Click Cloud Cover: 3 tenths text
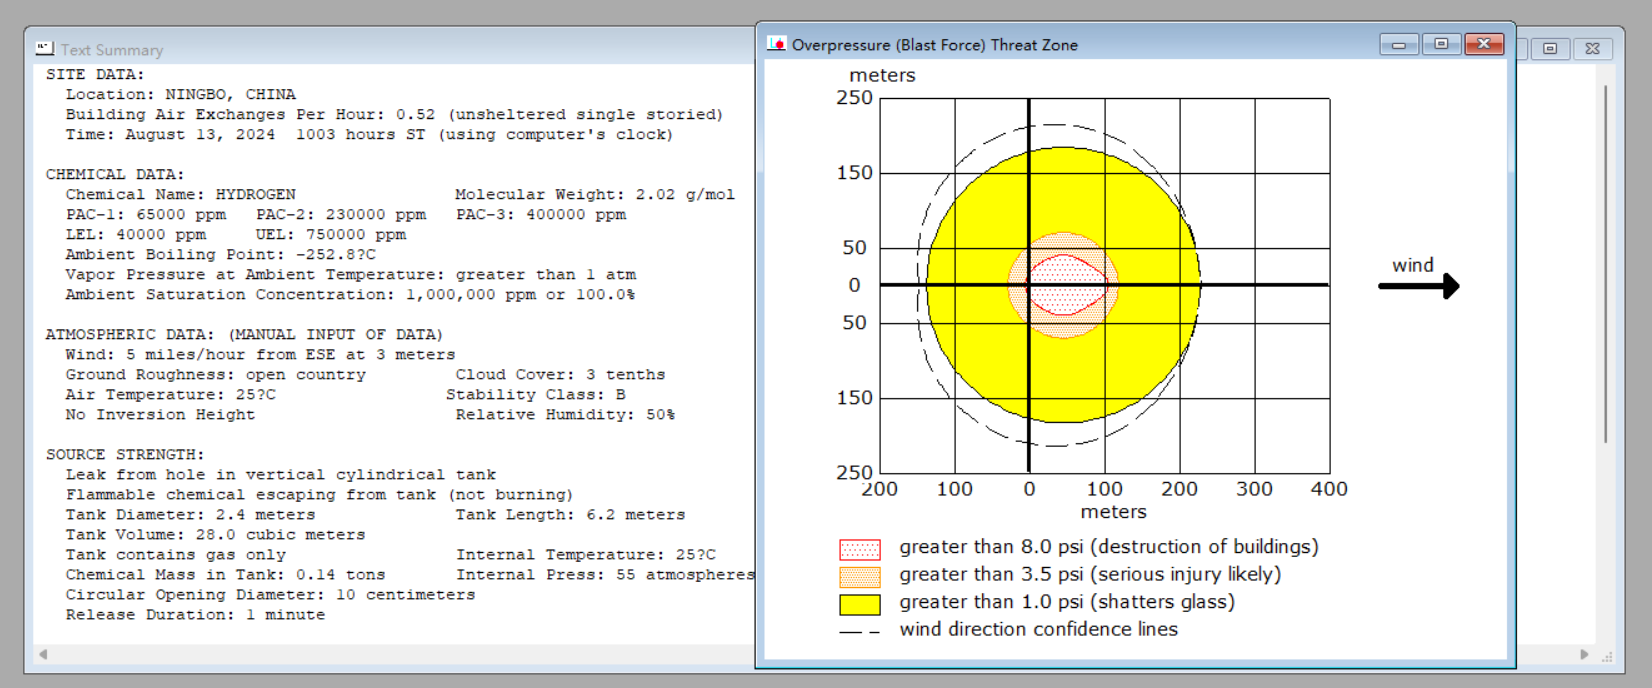This screenshot has width=1652, height=688. point(560,375)
